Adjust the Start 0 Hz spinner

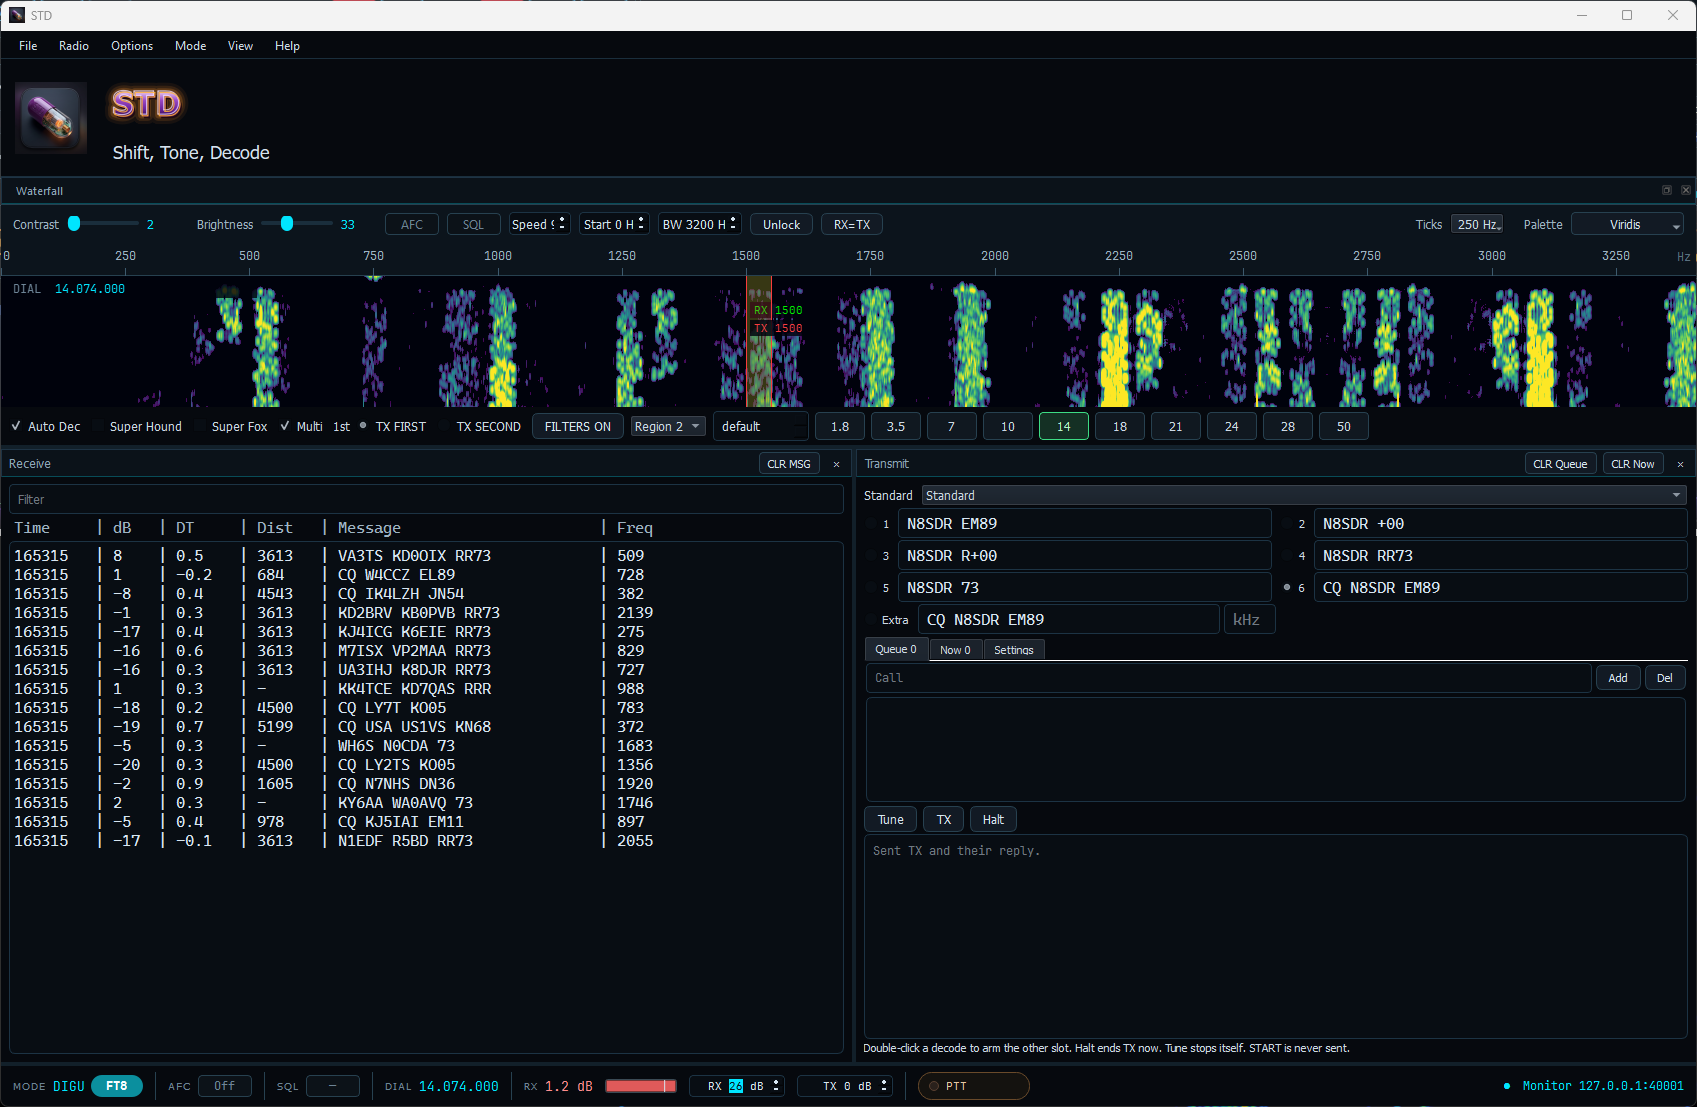tap(641, 224)
